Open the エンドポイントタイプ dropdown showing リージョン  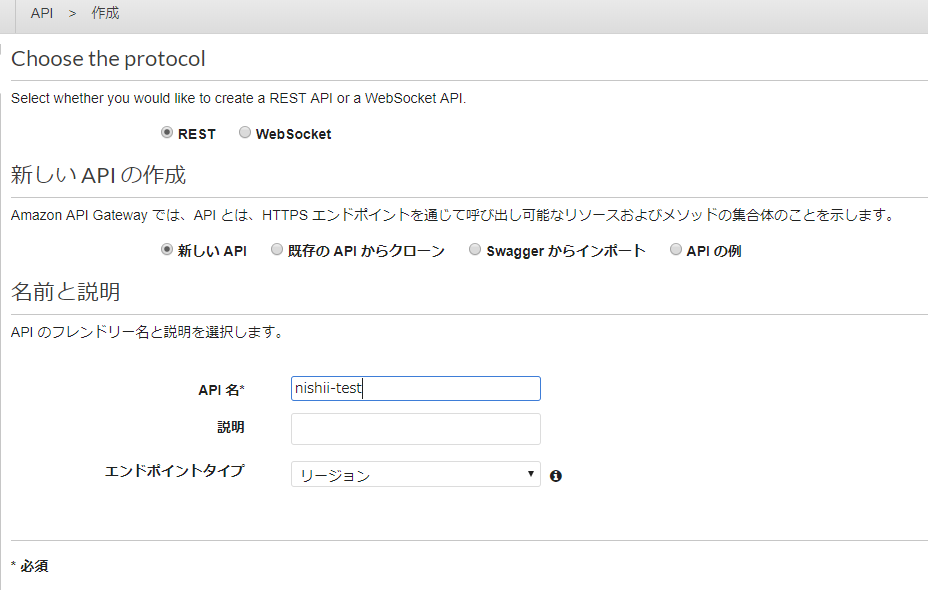click(x=415, y=475)
